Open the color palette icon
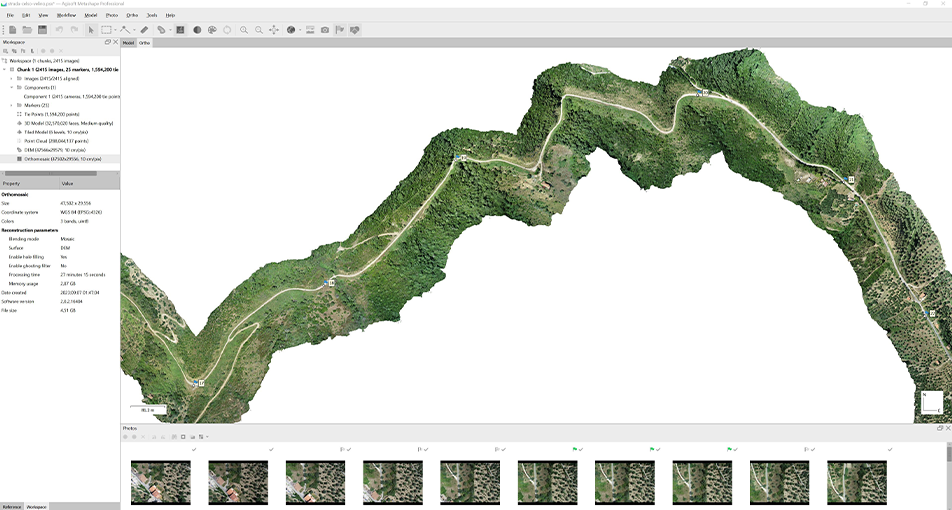The width and height of the screenshot is (952, 510). pos(212,30)
